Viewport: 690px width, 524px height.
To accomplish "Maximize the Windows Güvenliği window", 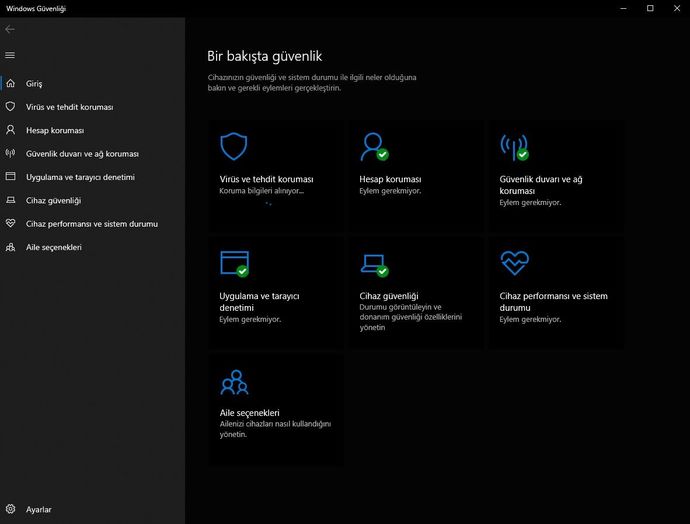I will pyautogui.click(x=650, y=8).
